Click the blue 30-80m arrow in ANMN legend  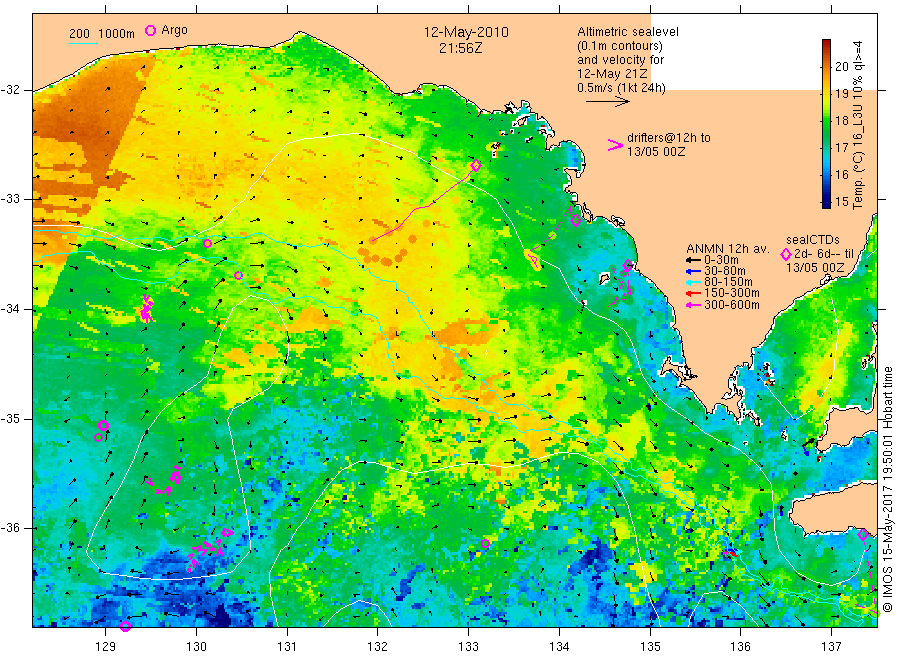693,271
